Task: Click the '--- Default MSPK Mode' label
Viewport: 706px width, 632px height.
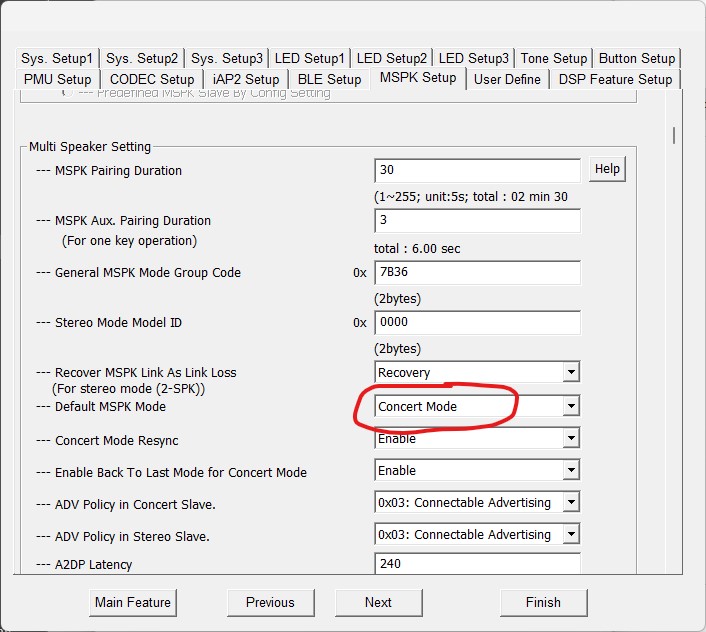Action: pyautogui.click(x=101, y=406)
